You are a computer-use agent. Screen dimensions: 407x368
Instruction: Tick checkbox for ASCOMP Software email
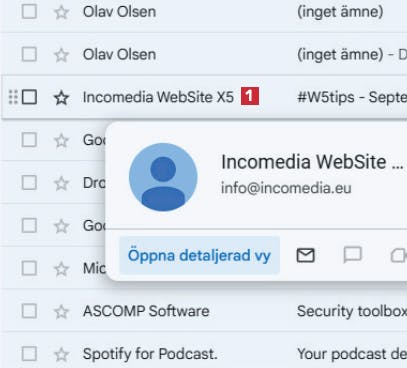click(x=29, y=311)
